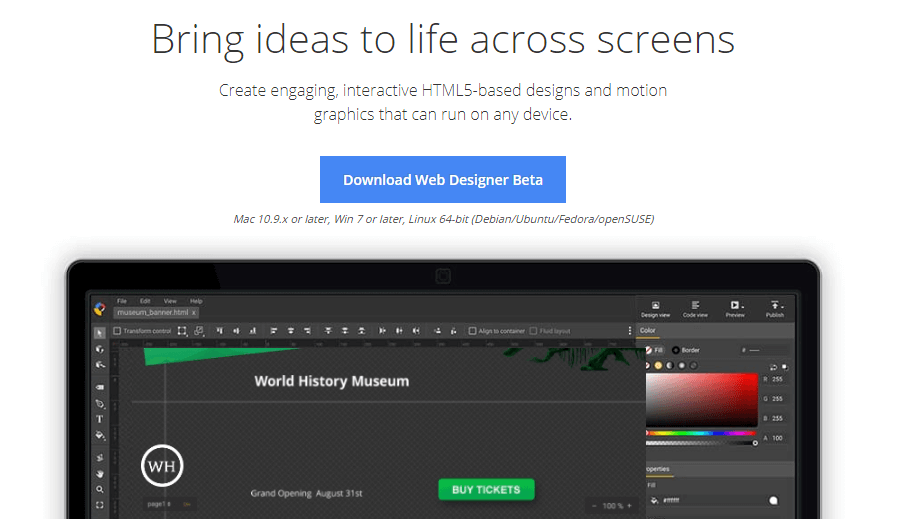Select the Paint bucket fill tool
The image size is (900, 519).
coord(100,436)
